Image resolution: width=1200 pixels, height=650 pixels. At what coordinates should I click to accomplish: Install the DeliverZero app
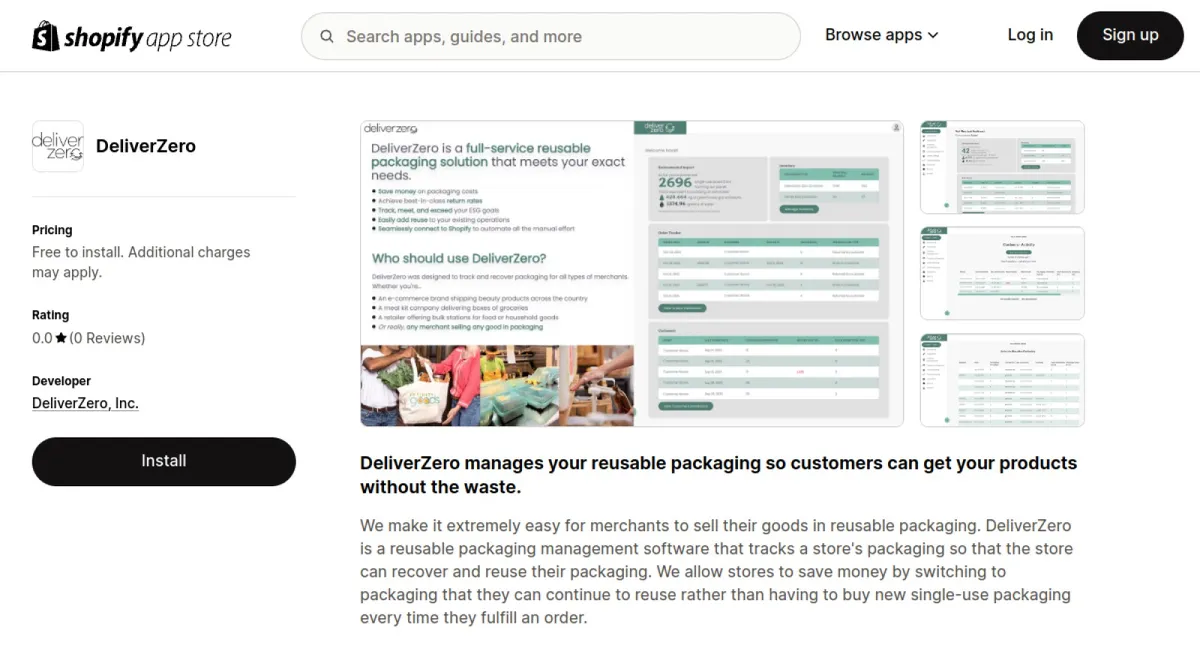click(x=164, y=461)
